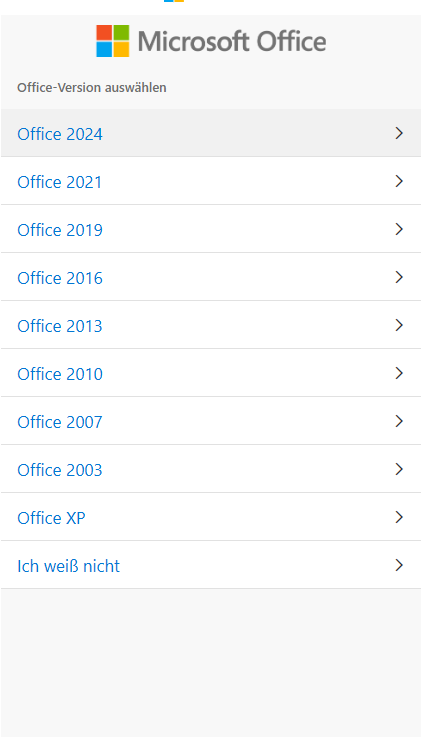
Task: Select Office 2021 from the list
Action: [x=60, y=182]
